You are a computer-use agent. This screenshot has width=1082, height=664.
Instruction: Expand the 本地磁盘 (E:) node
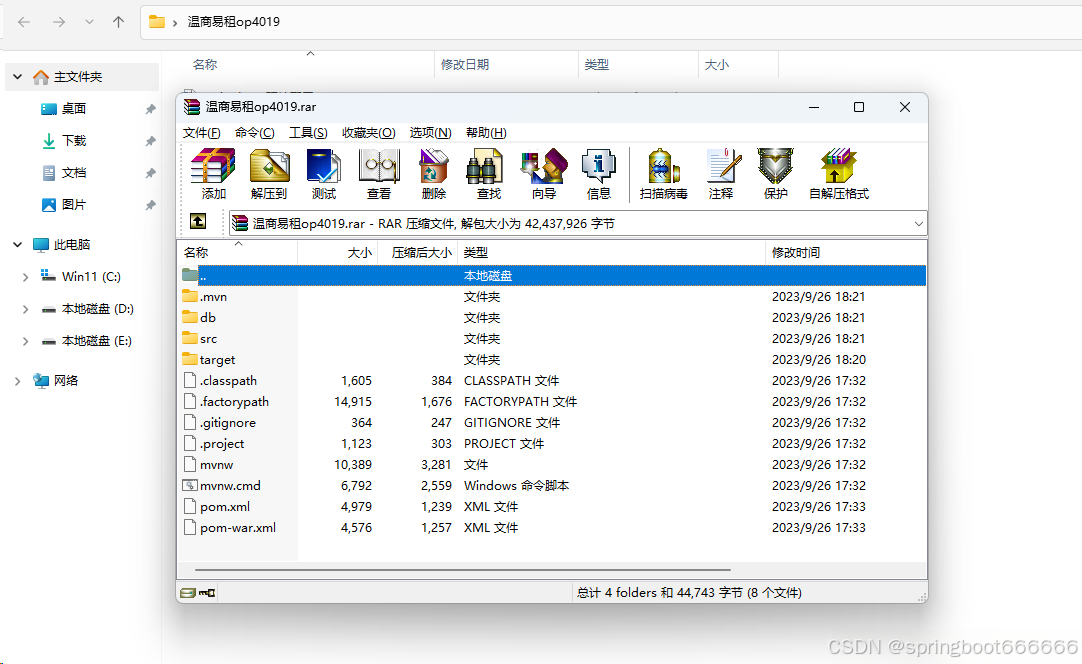(26, 341)
